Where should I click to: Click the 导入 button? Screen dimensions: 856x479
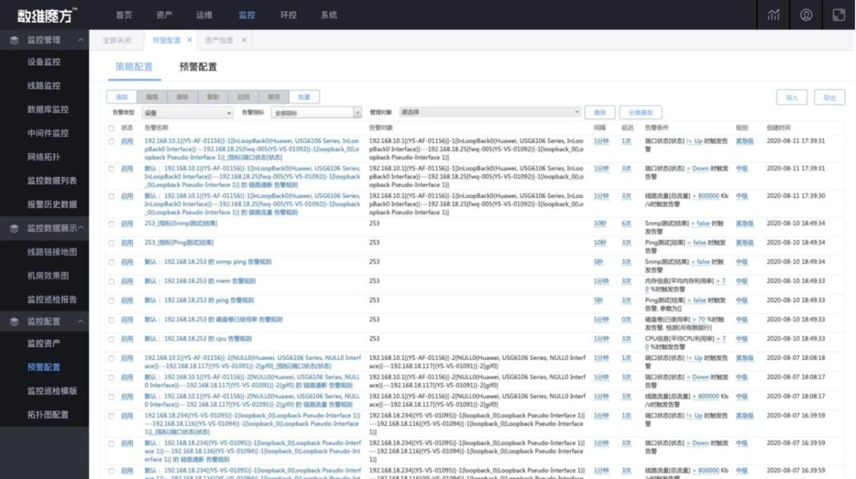[x=792, y=97]
